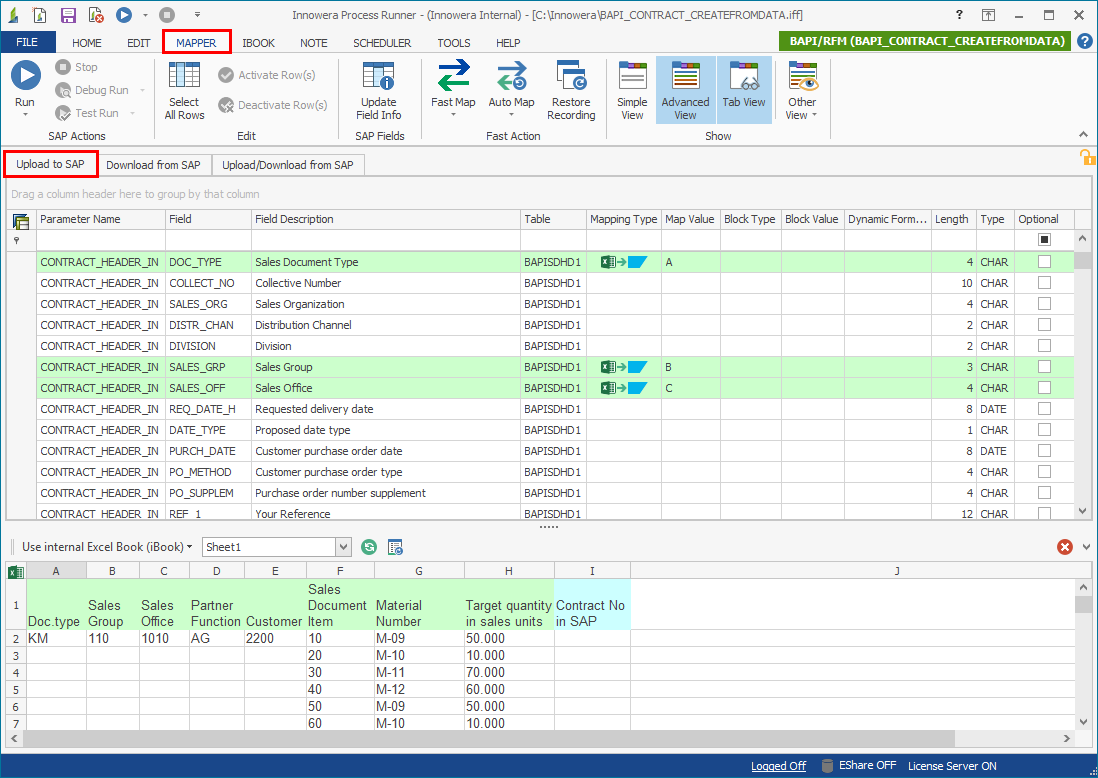Toggle Optional checkbox in the filter row

[x=1044, y=240]
